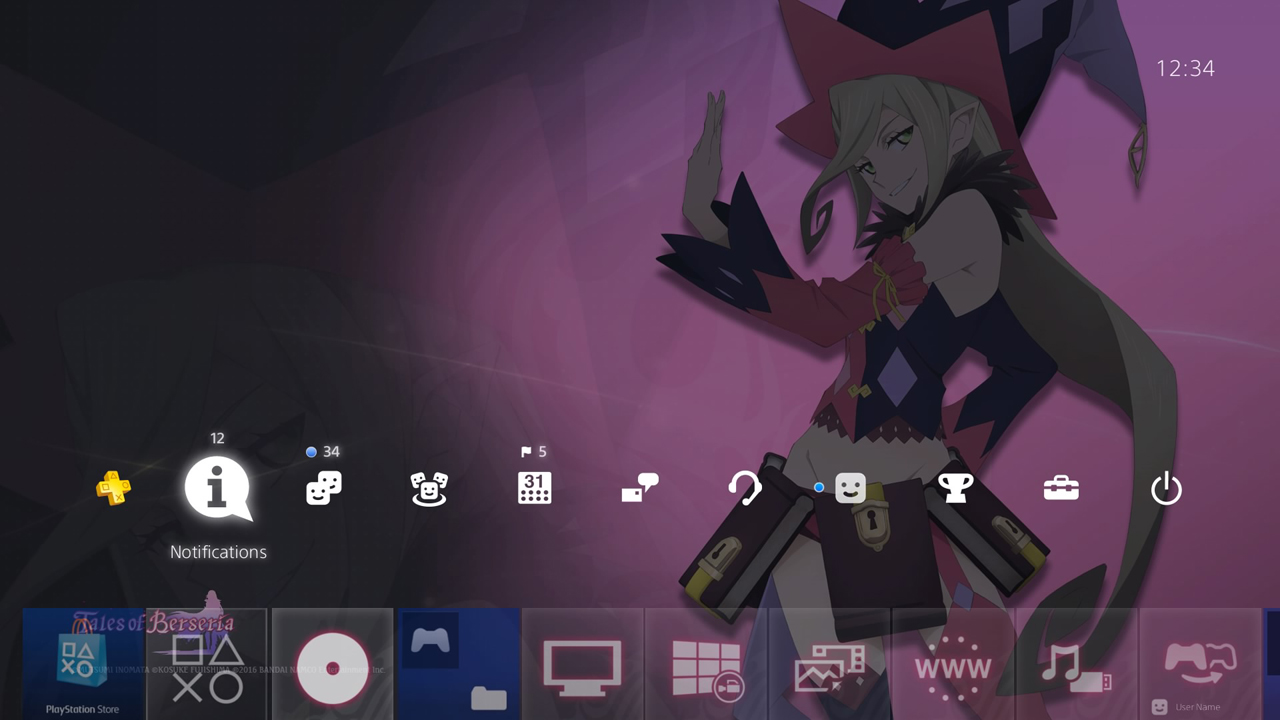Open the TV monitor tile
This screenshot has height=720, width=1280.
(x=582, y=664)
